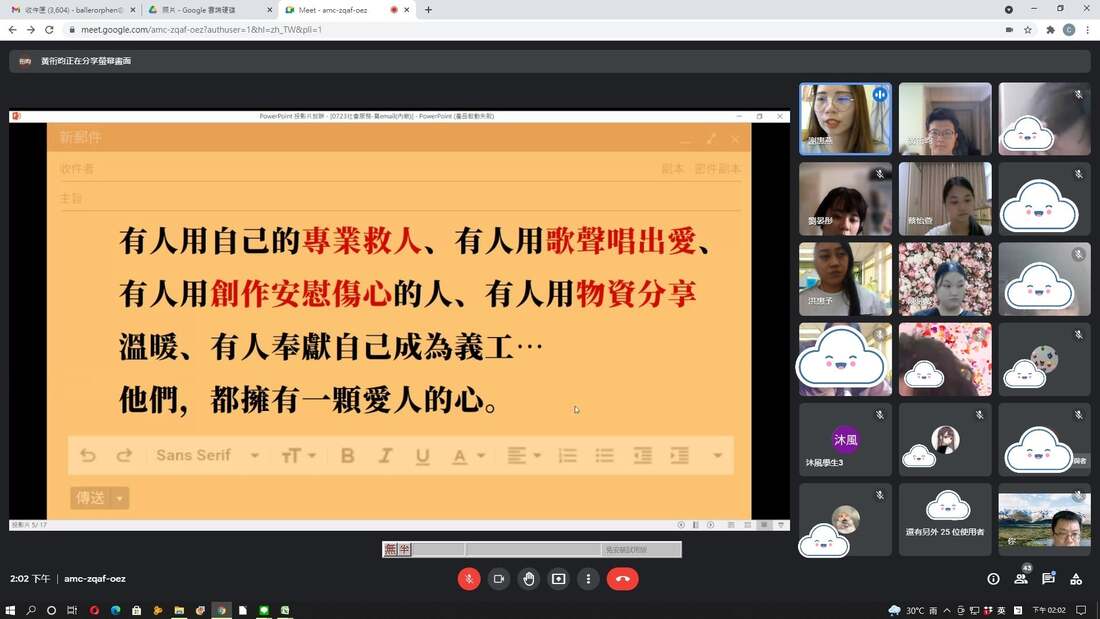Screen dimensions: 1100x619
Task: Click Italic icon in the slide toolbar
Action: pyautogui.click(x=384, y=456)
